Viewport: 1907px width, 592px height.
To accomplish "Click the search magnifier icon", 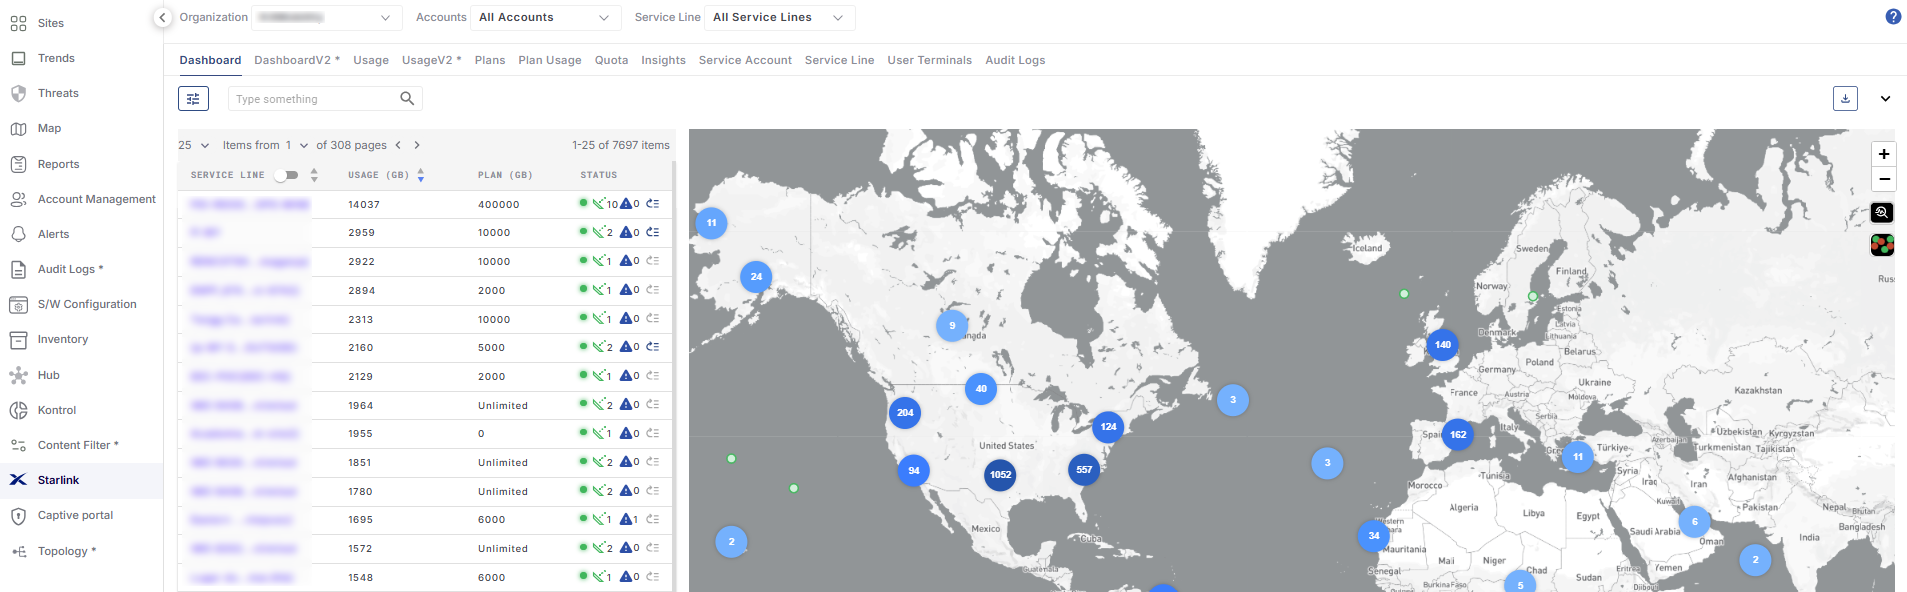I will [407, 99].
